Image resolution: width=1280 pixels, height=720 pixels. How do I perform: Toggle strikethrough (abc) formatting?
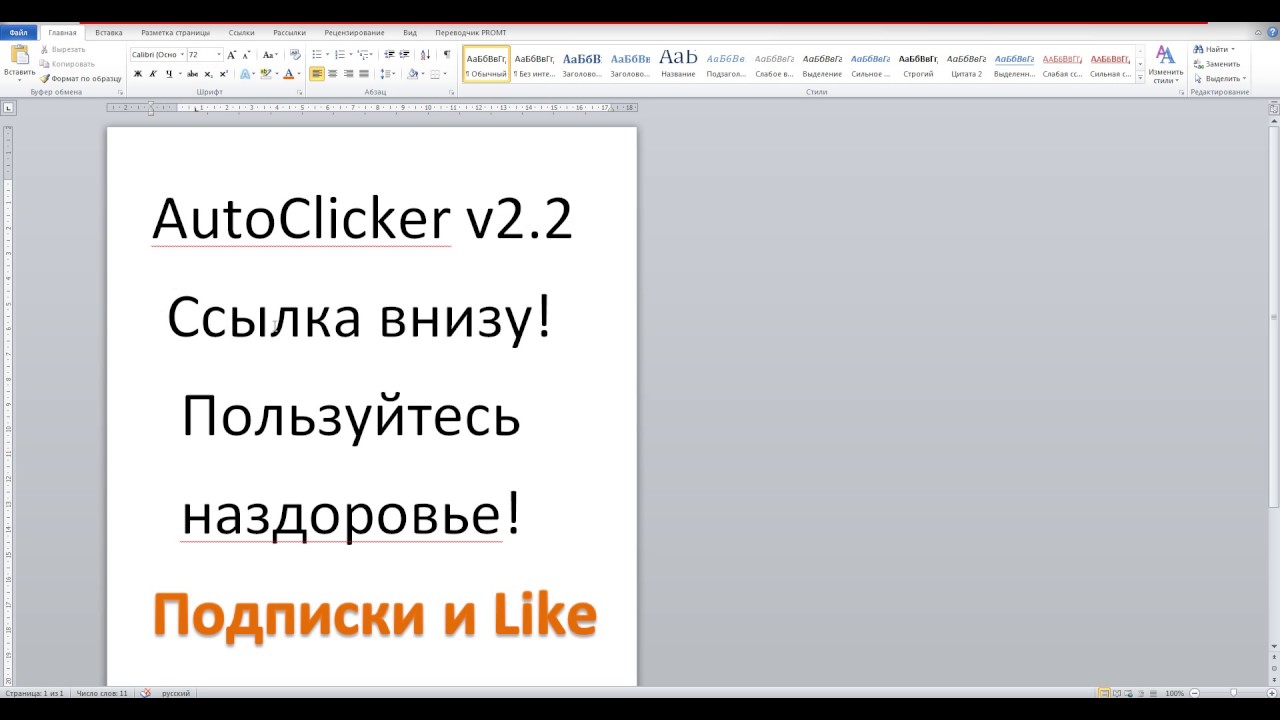tap(192, 74)
